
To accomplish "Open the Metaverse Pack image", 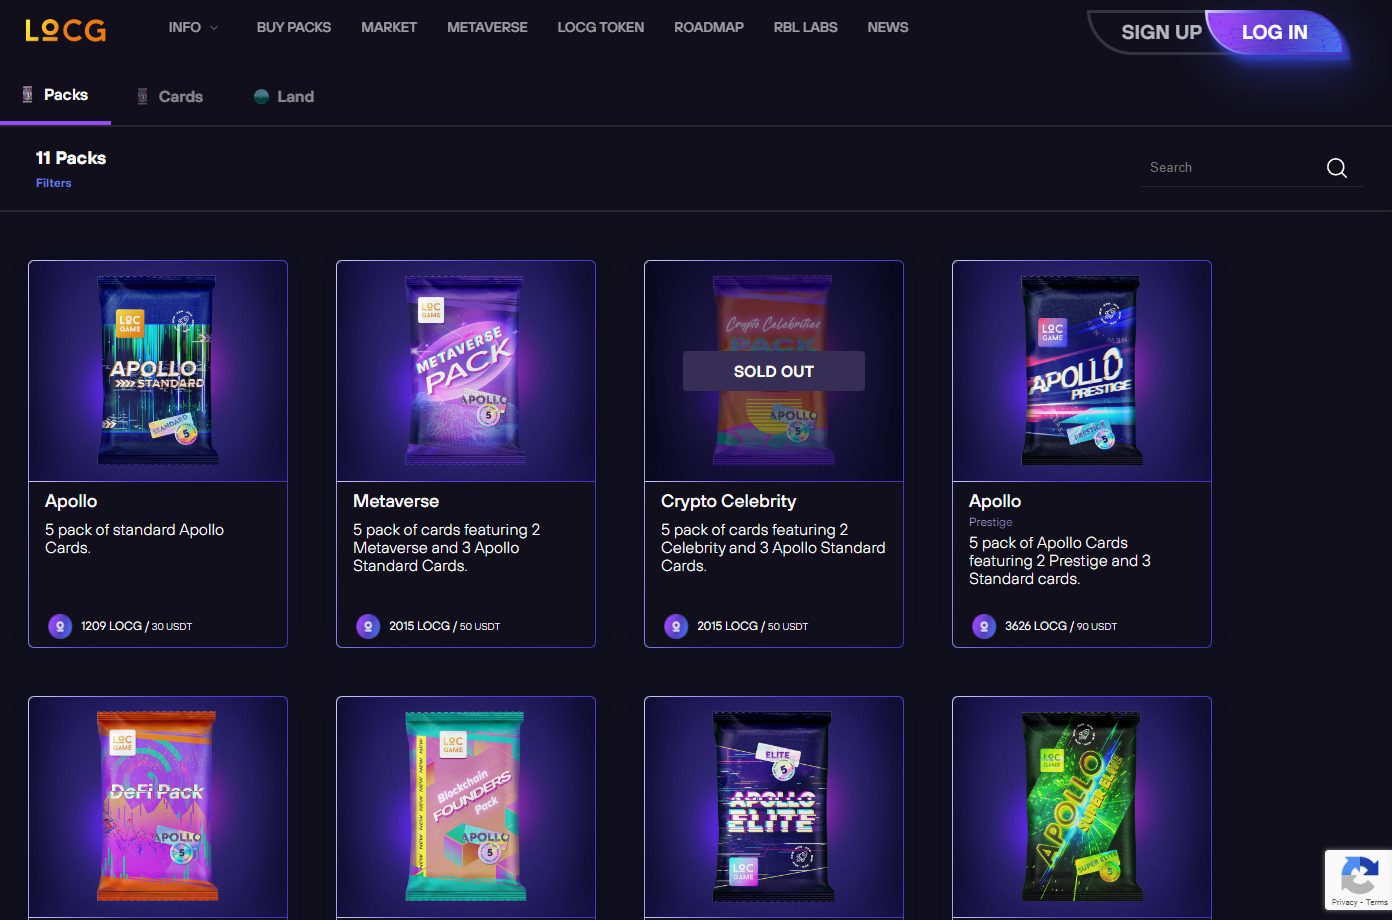I will click(466, 371).
